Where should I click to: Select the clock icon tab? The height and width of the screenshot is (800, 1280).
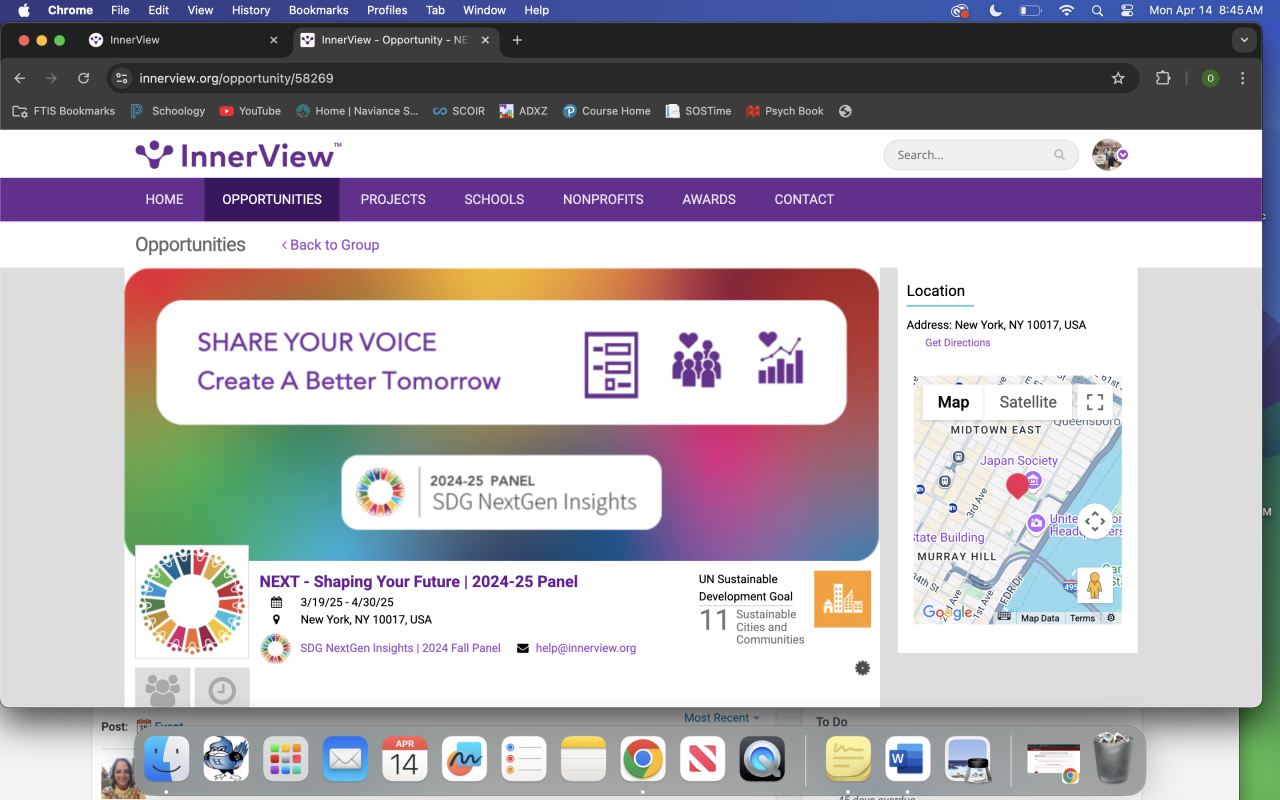222,688
